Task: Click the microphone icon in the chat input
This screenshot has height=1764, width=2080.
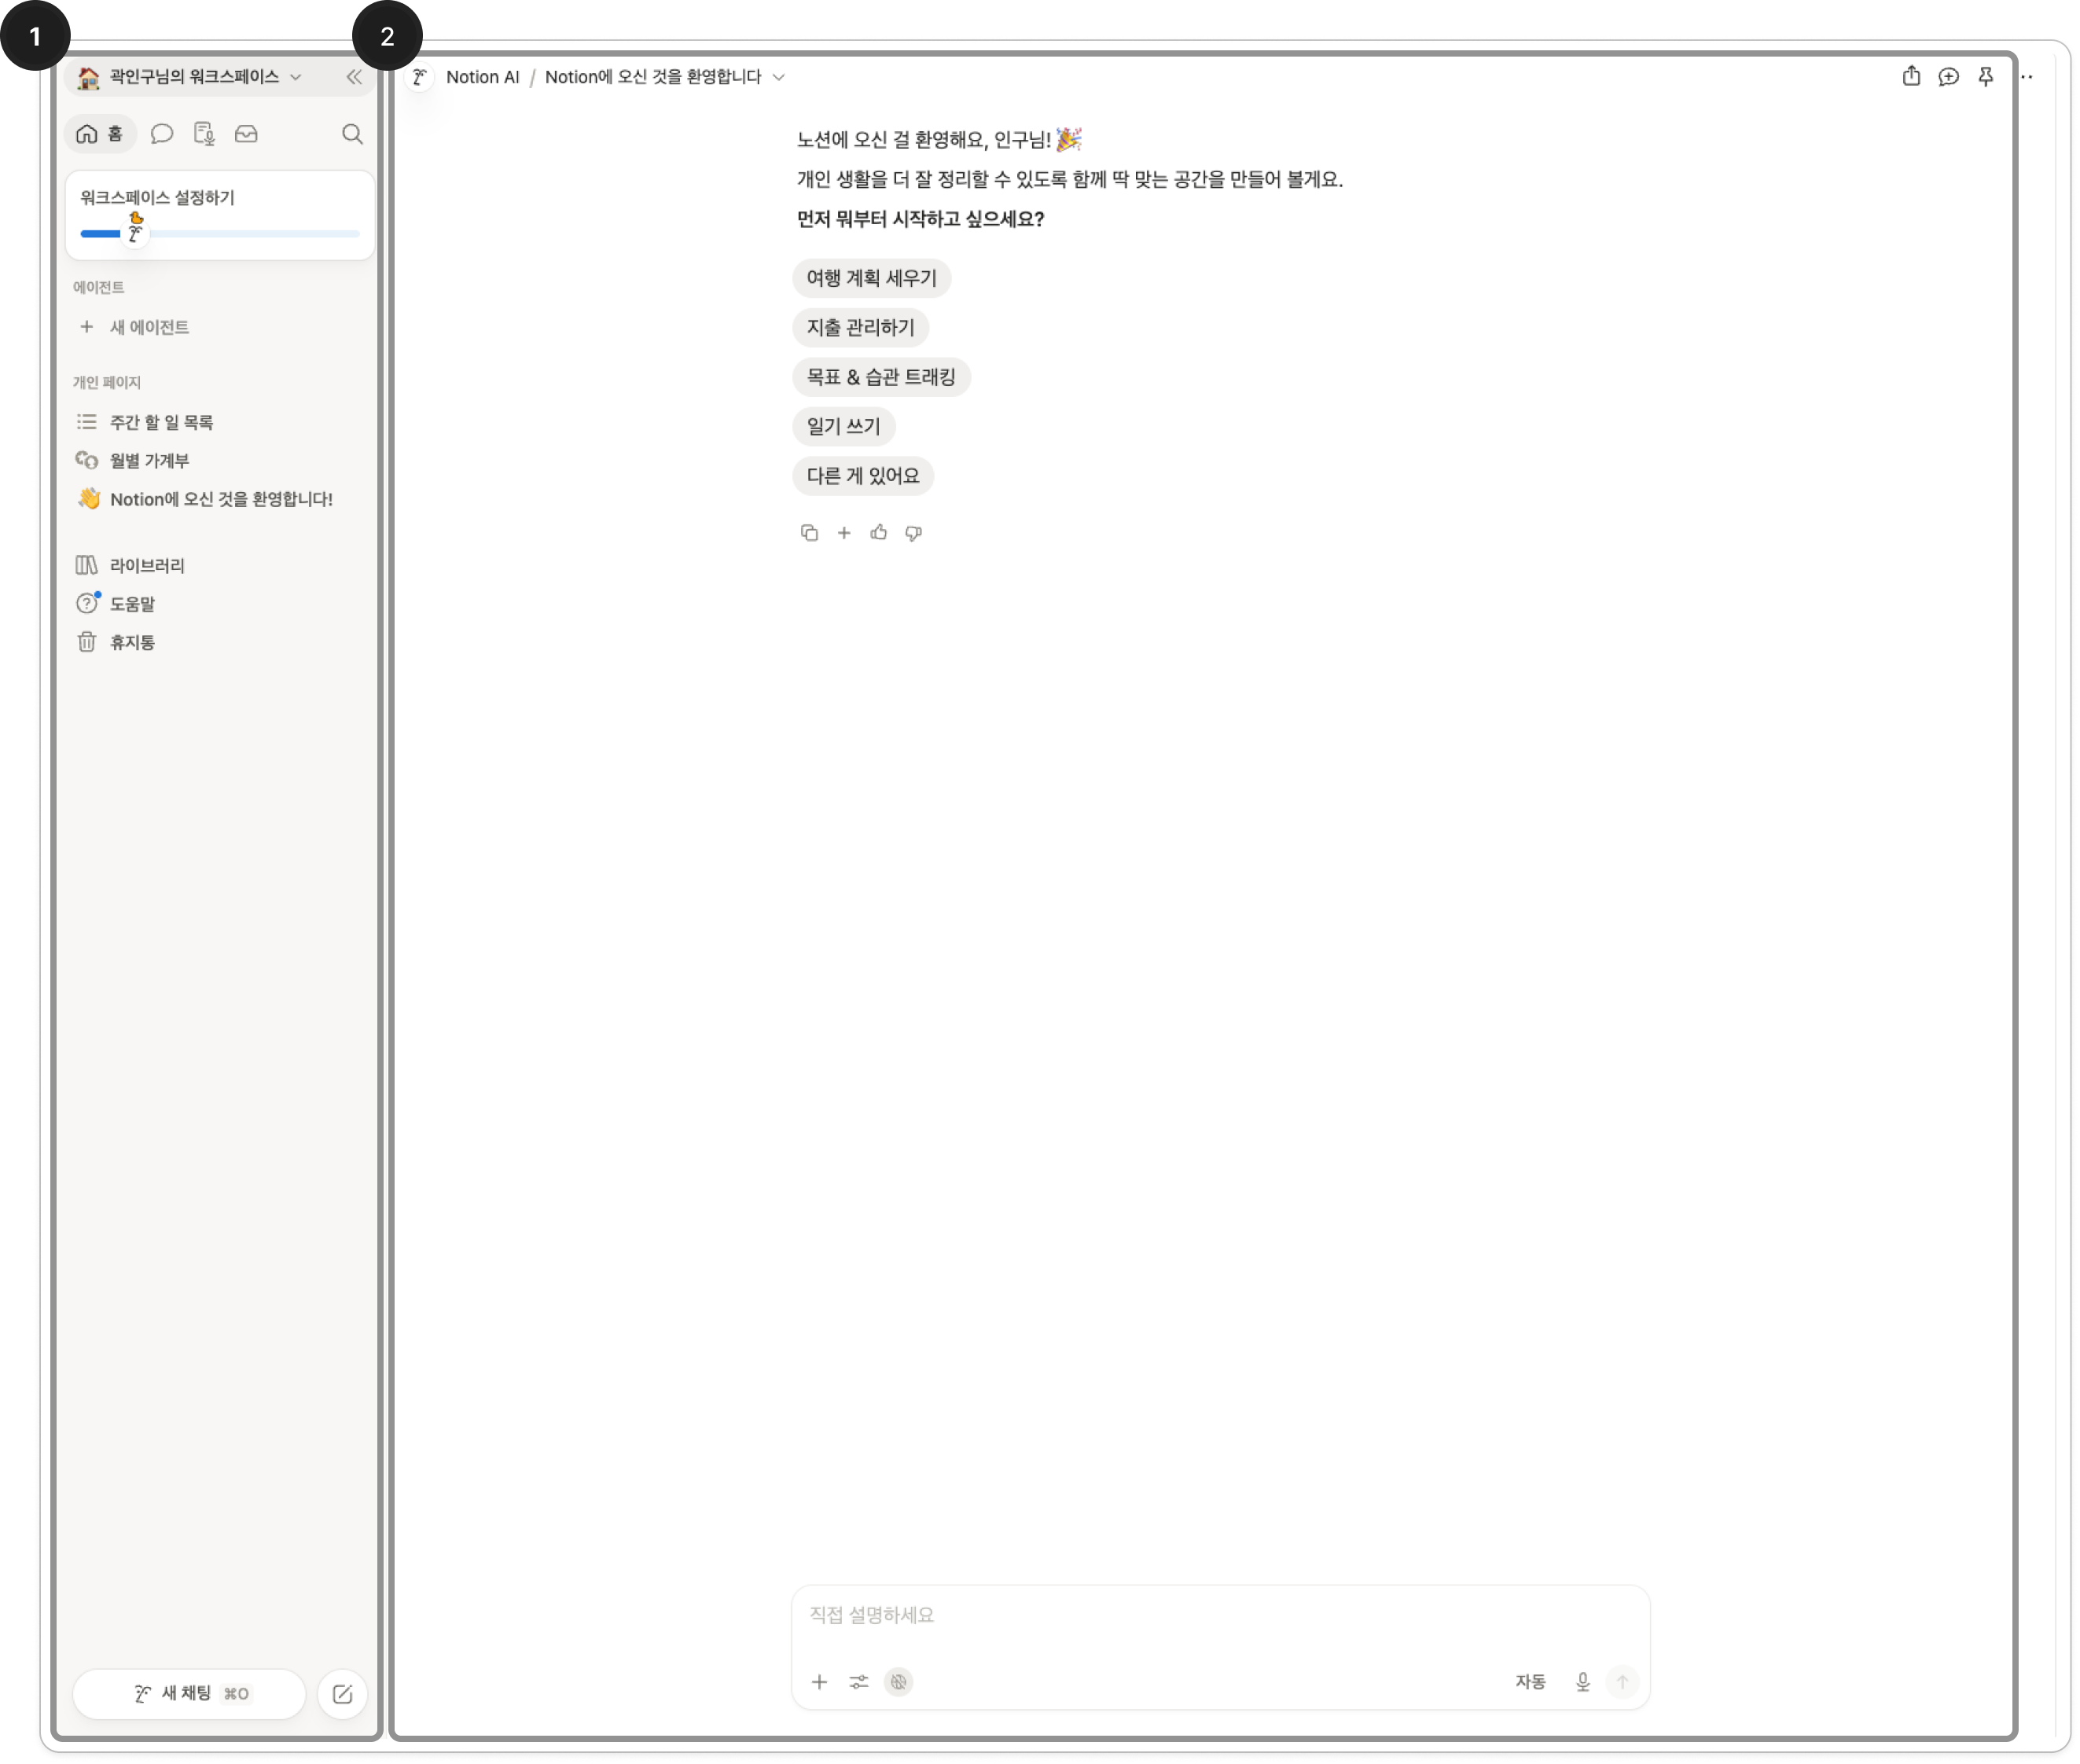Action: click(1582, 1682)
